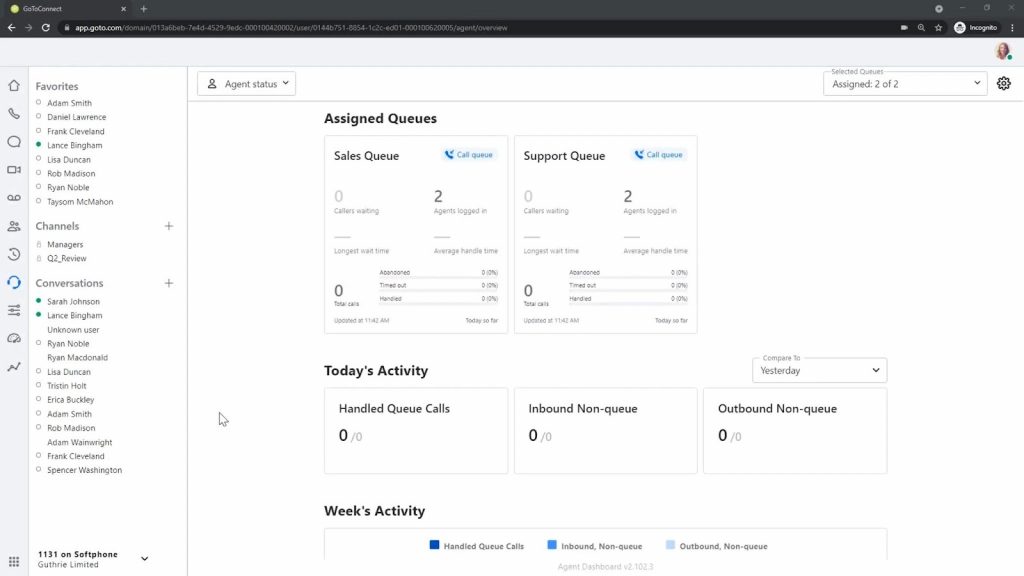Toggle Inbound, Non-queue legend series
This screenshot has height=576, width=1024.
pos(594,546)
